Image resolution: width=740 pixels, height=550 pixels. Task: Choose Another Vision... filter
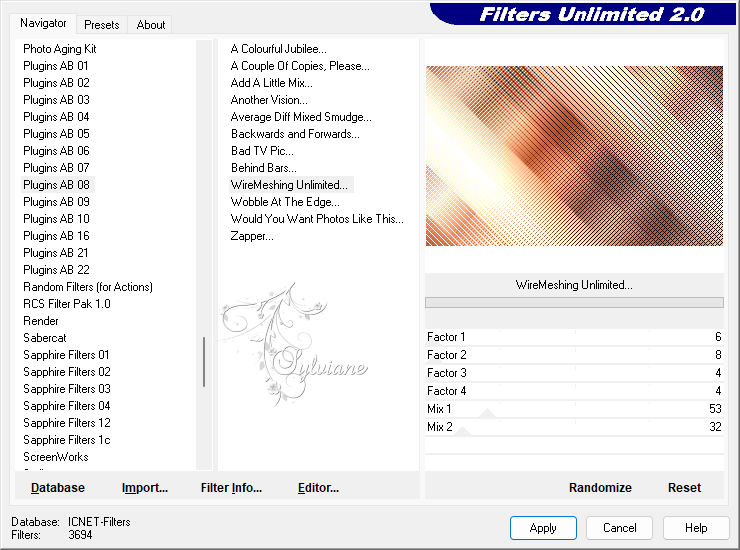(269, 100)
